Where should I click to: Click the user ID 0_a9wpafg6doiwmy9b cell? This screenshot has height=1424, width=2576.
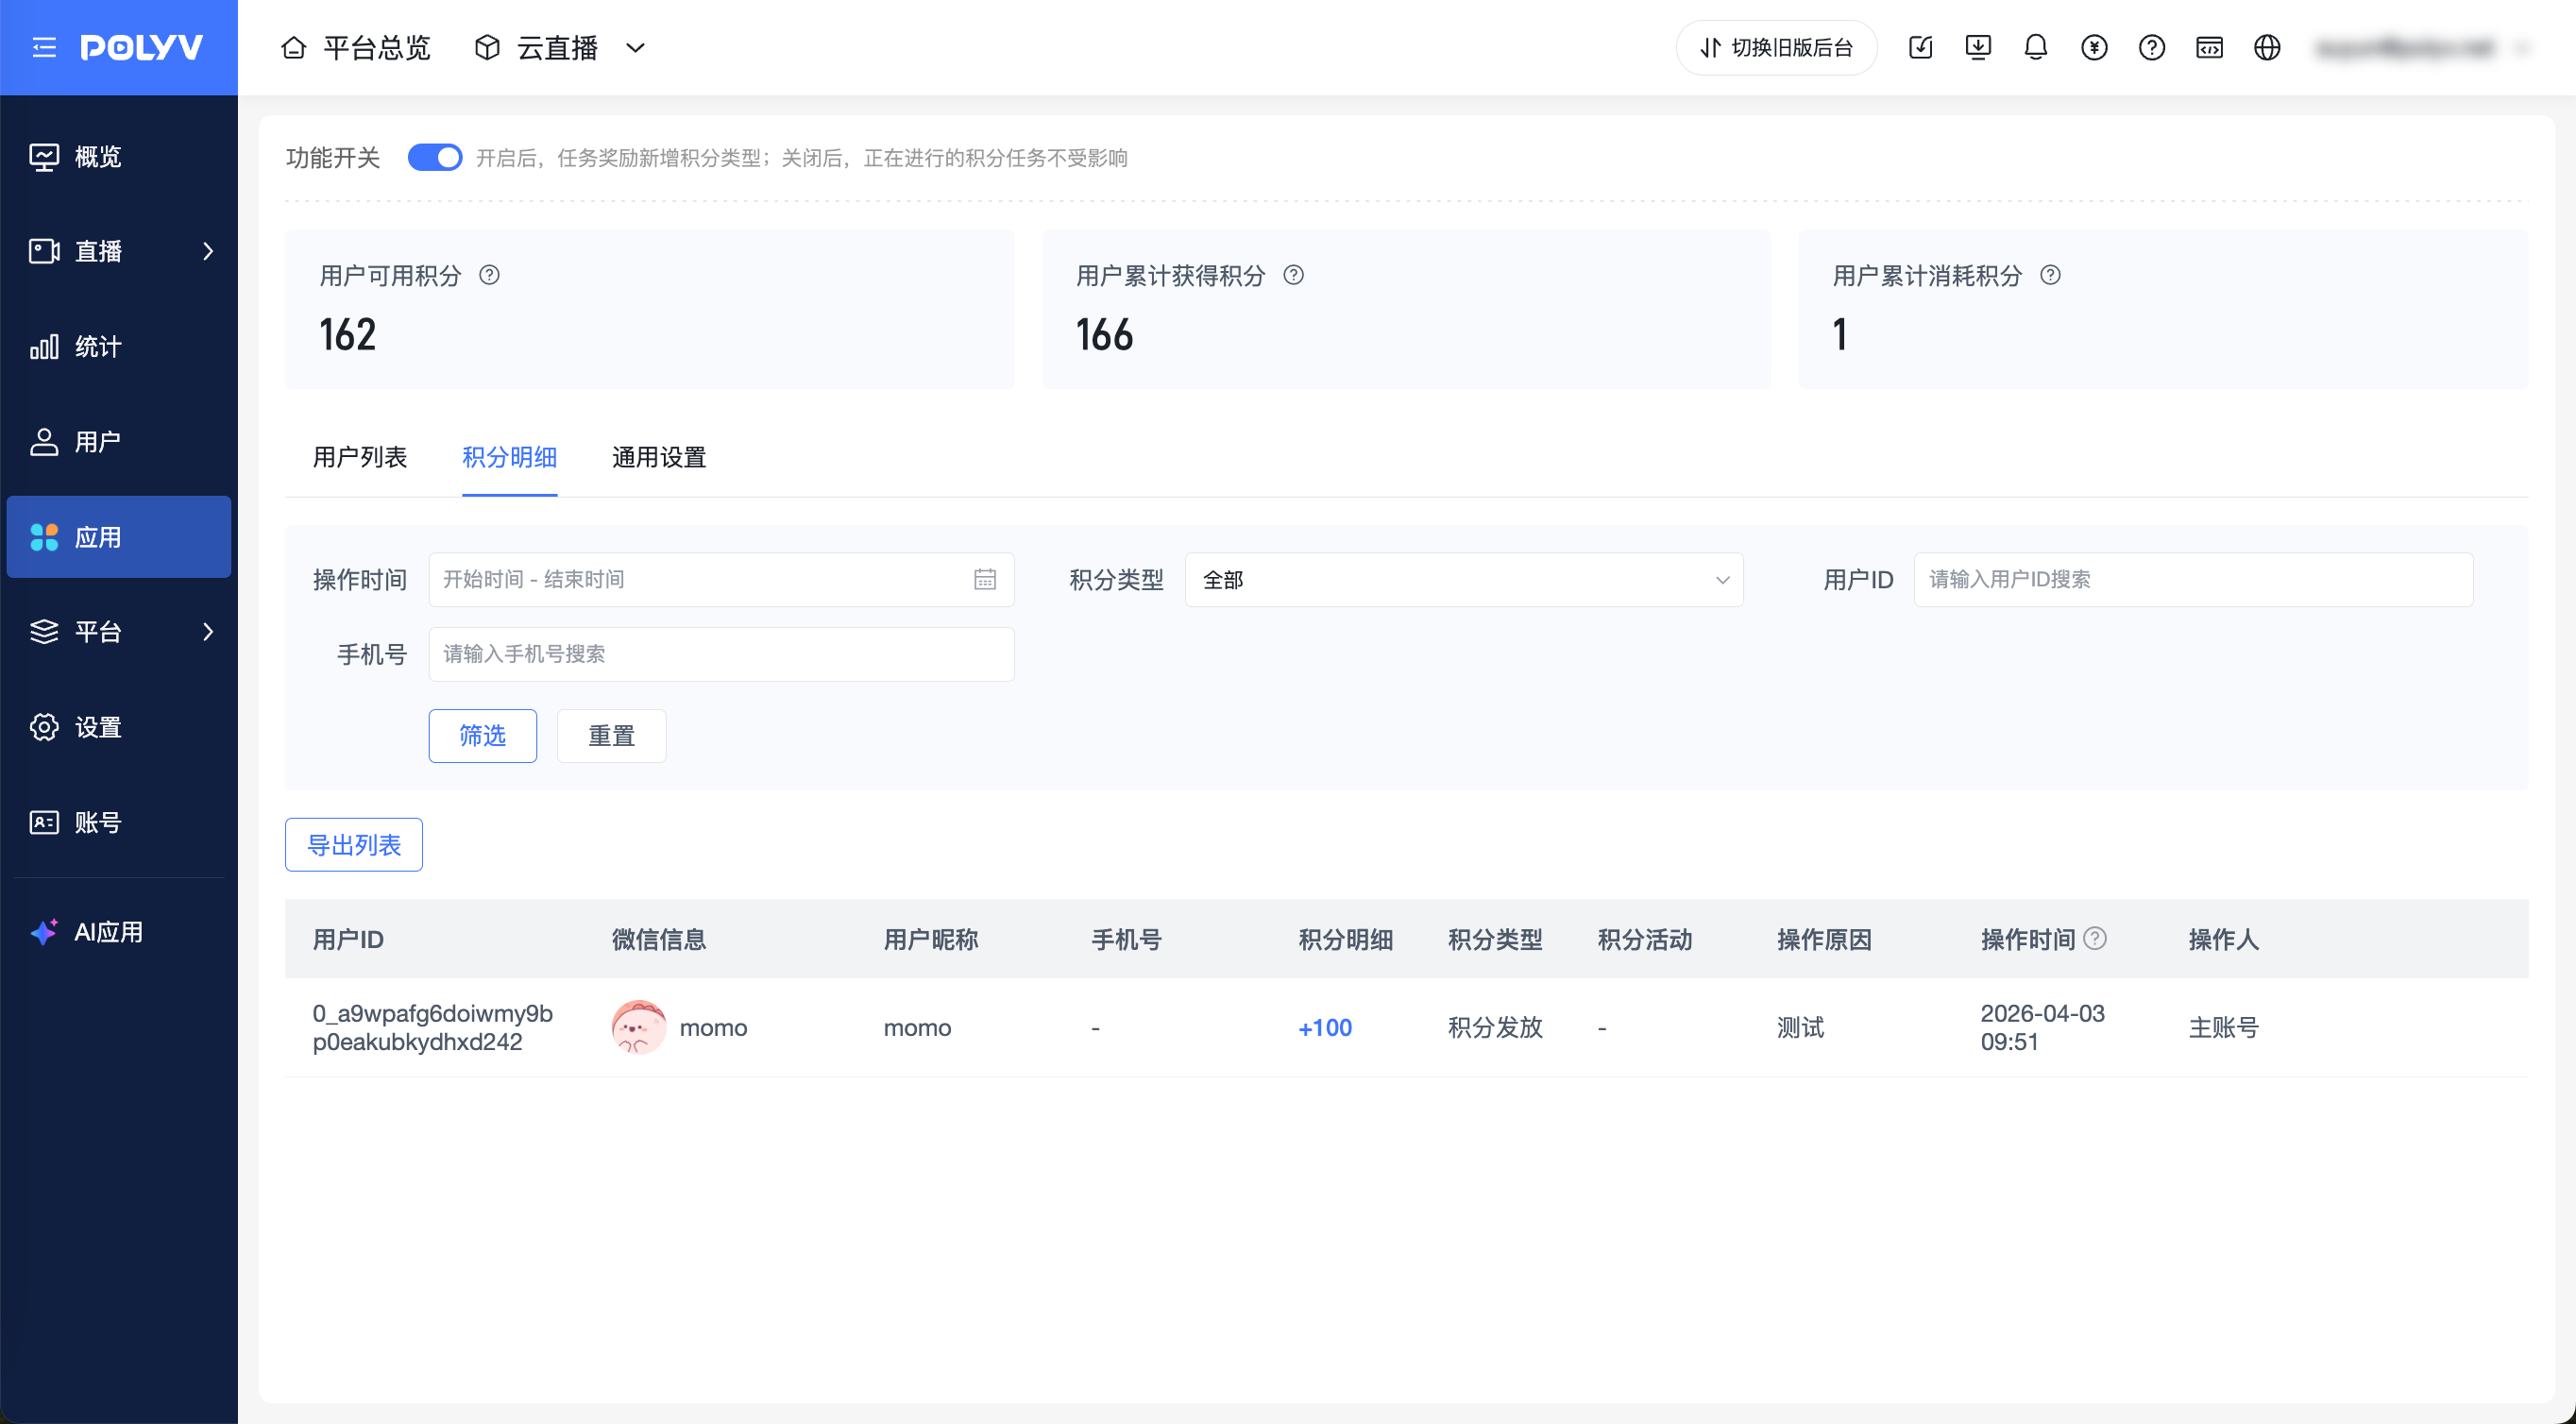432,1027
